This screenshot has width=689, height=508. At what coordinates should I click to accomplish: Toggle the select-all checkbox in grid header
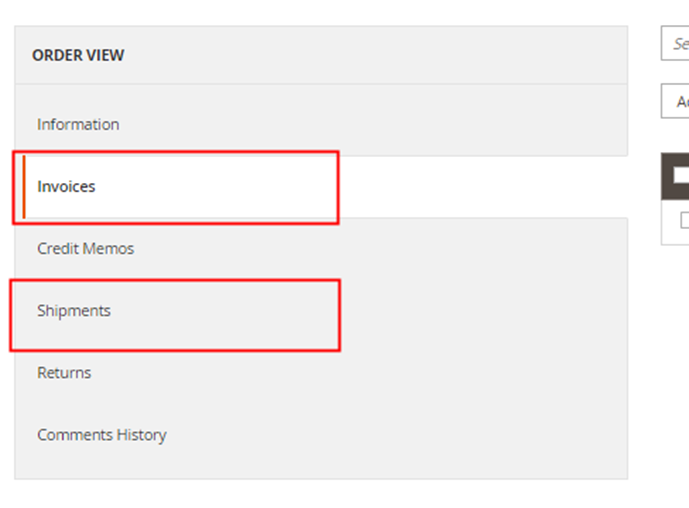(681, 176)
